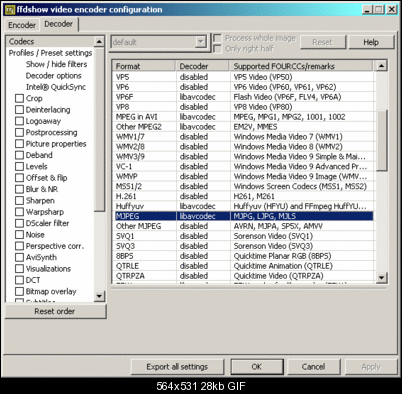Viewport: 402px width, 394px height.
Task: Open decoder cell for VP8
Action: click(x=203, y=107)
